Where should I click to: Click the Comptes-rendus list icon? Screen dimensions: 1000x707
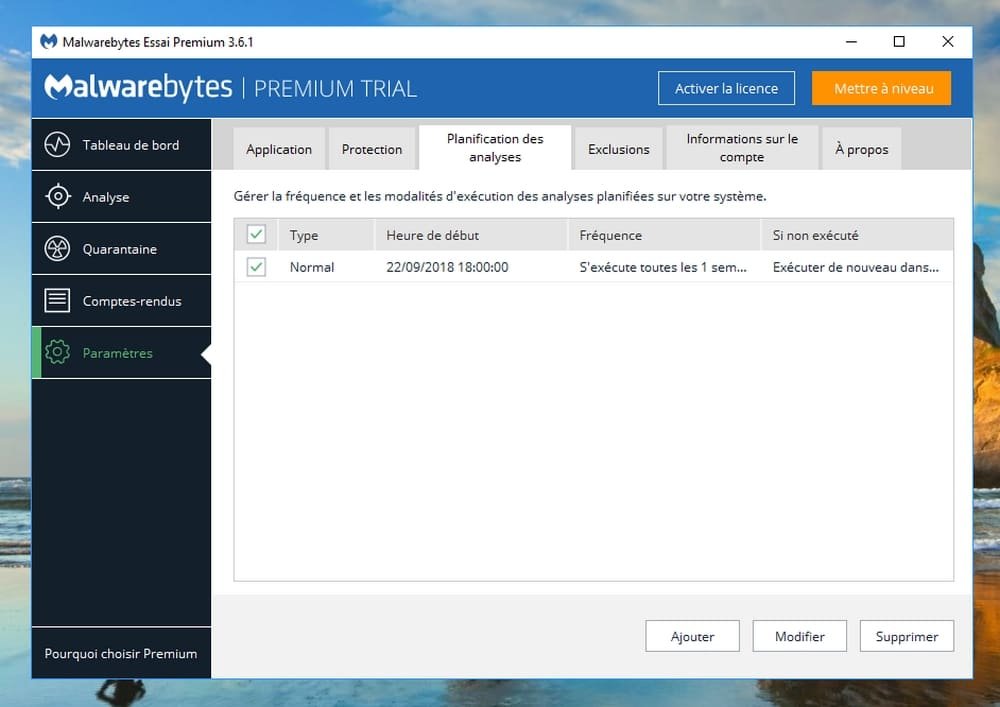coord(57,300)
